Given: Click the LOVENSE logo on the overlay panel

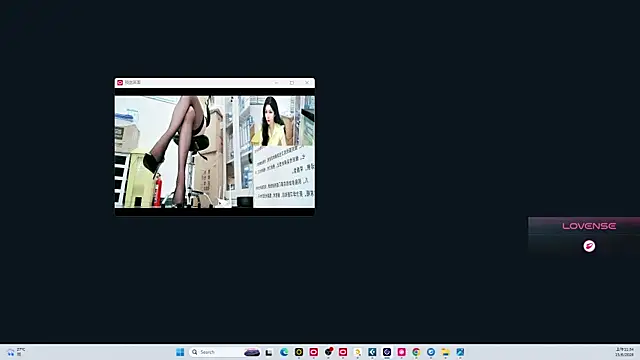Looking at the screenshot, I should click(589, 226).
